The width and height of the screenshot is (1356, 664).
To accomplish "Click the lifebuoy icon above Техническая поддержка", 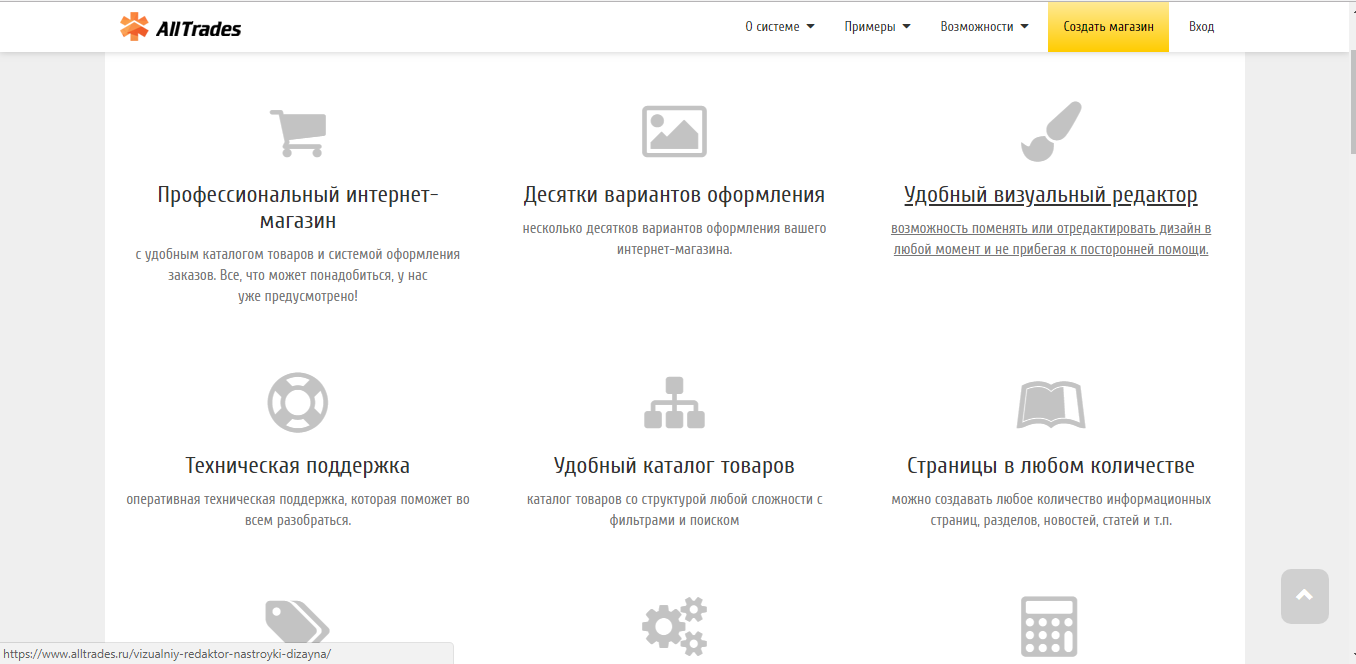I will (x=297, y=402).
